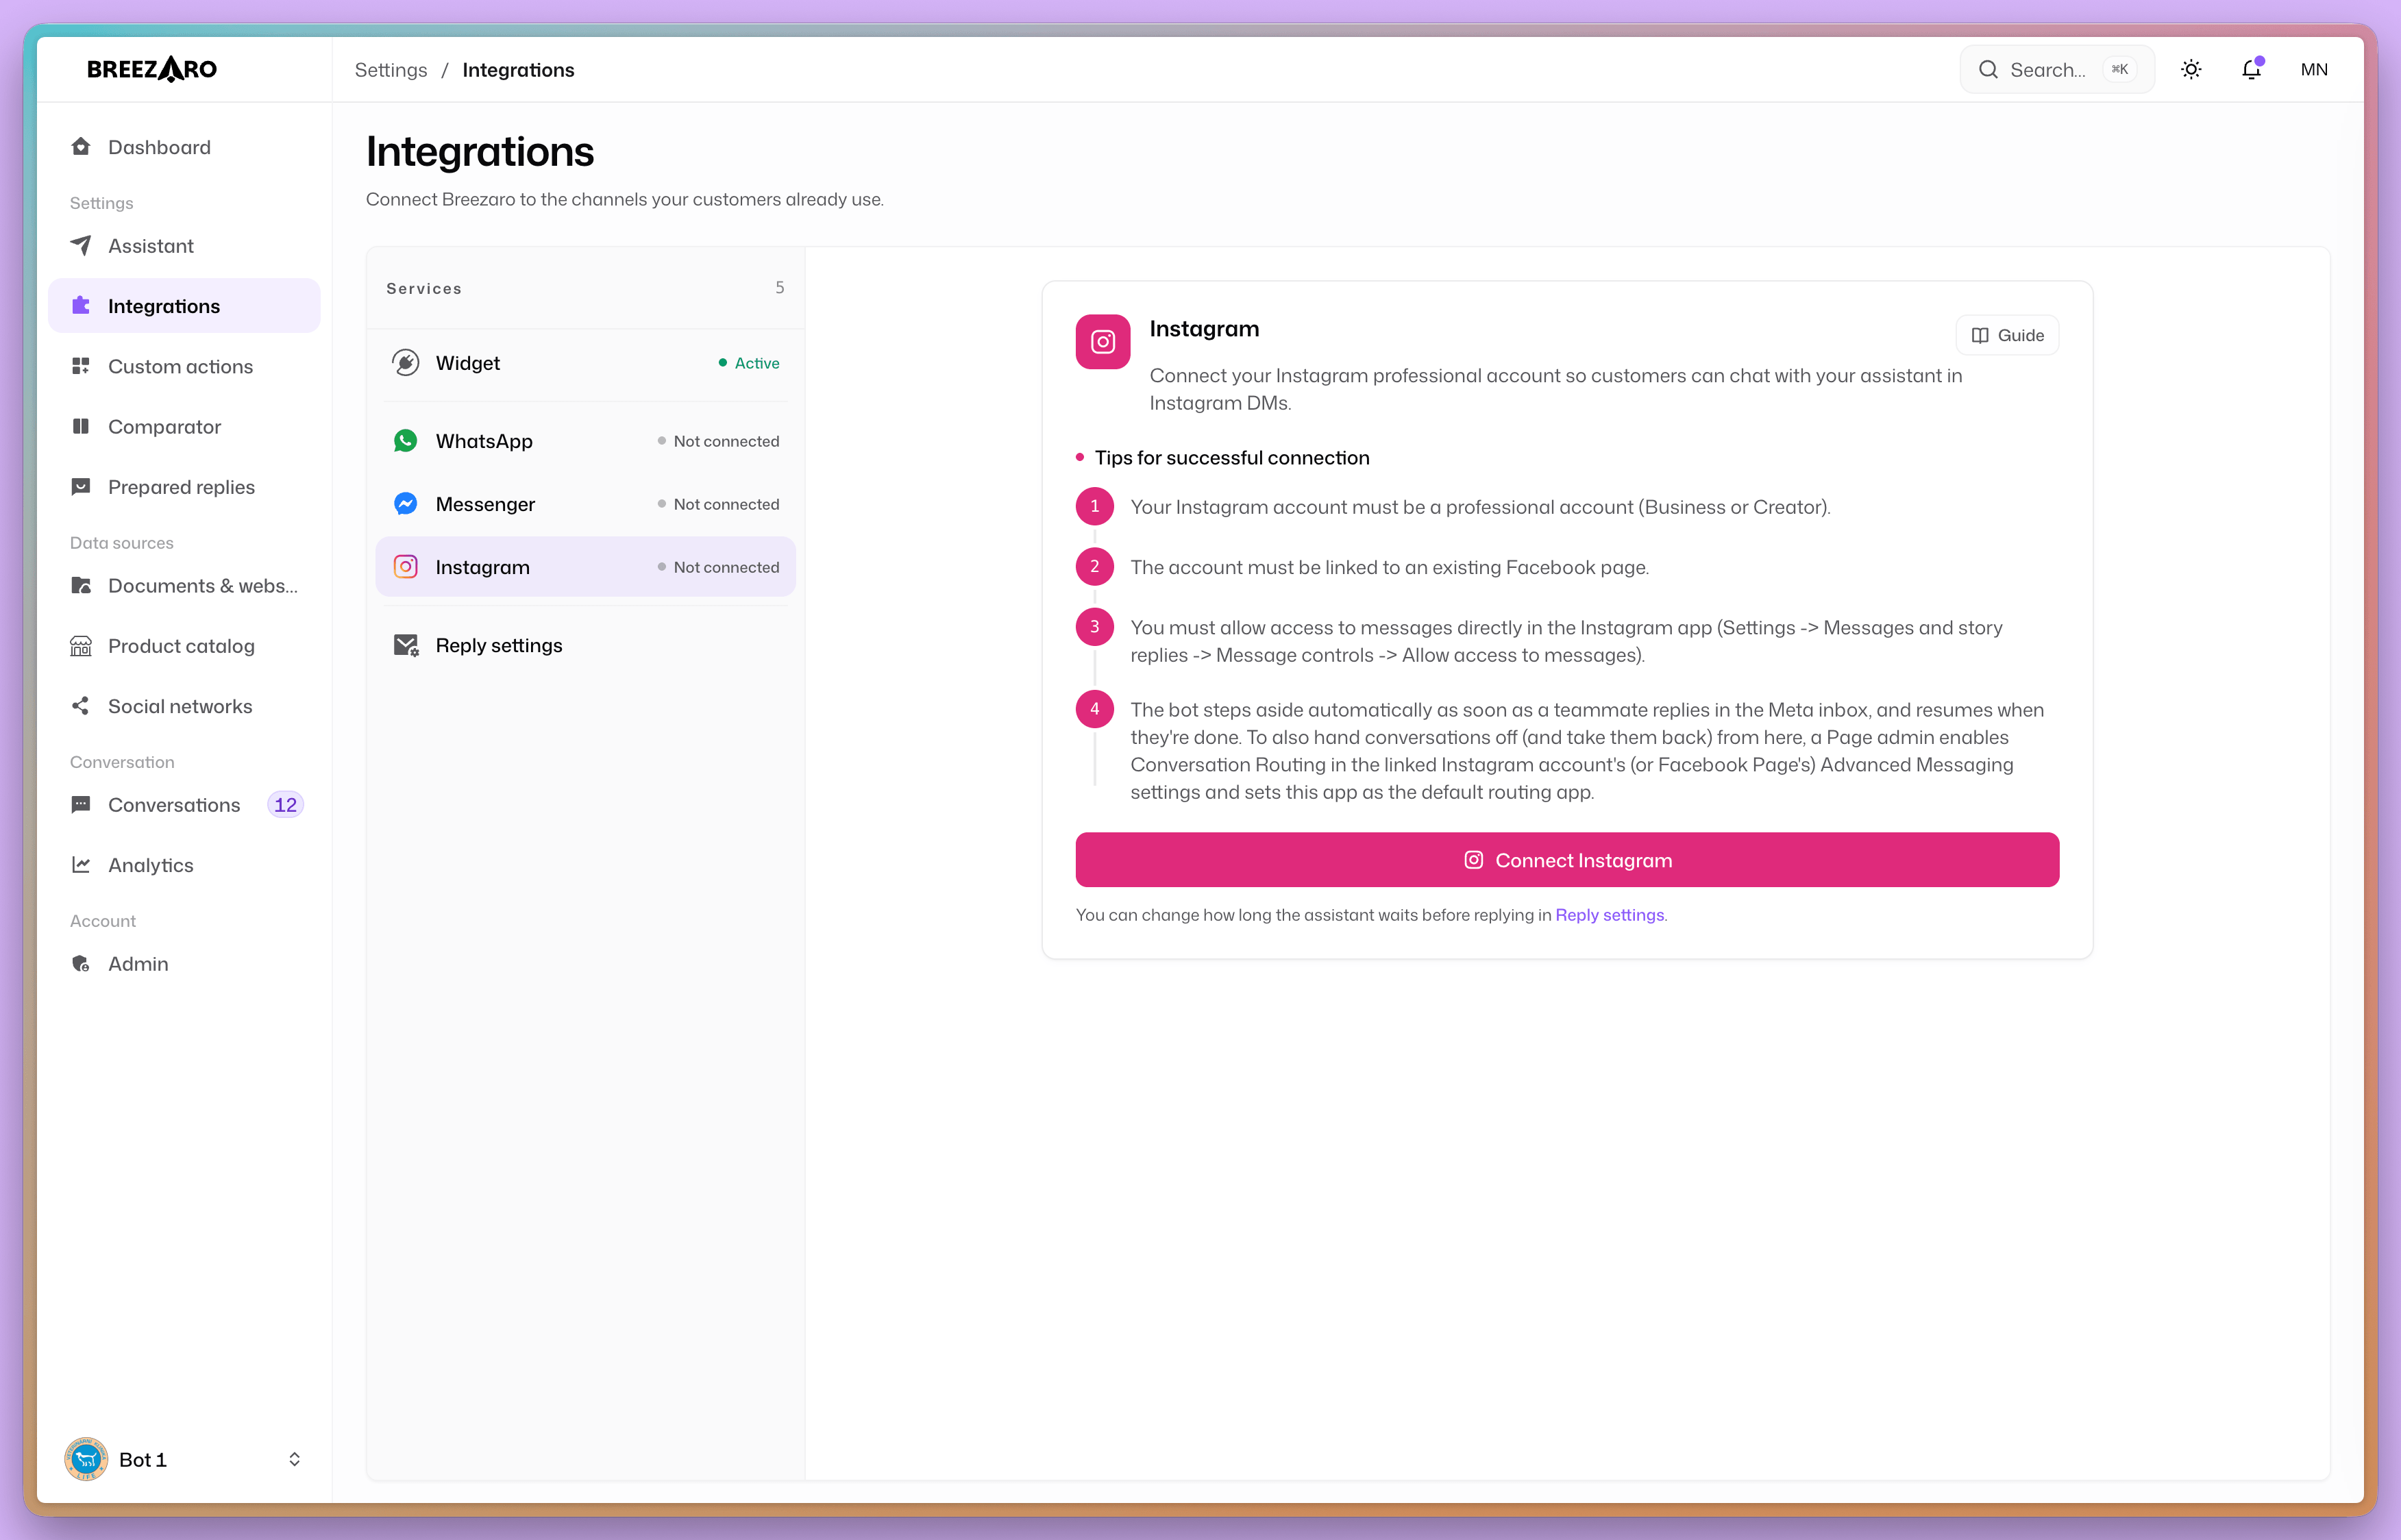Open the Instagram Guide button
Image resolution: width=2401 pixels, height=1540 pixels.
[2006, 335]
